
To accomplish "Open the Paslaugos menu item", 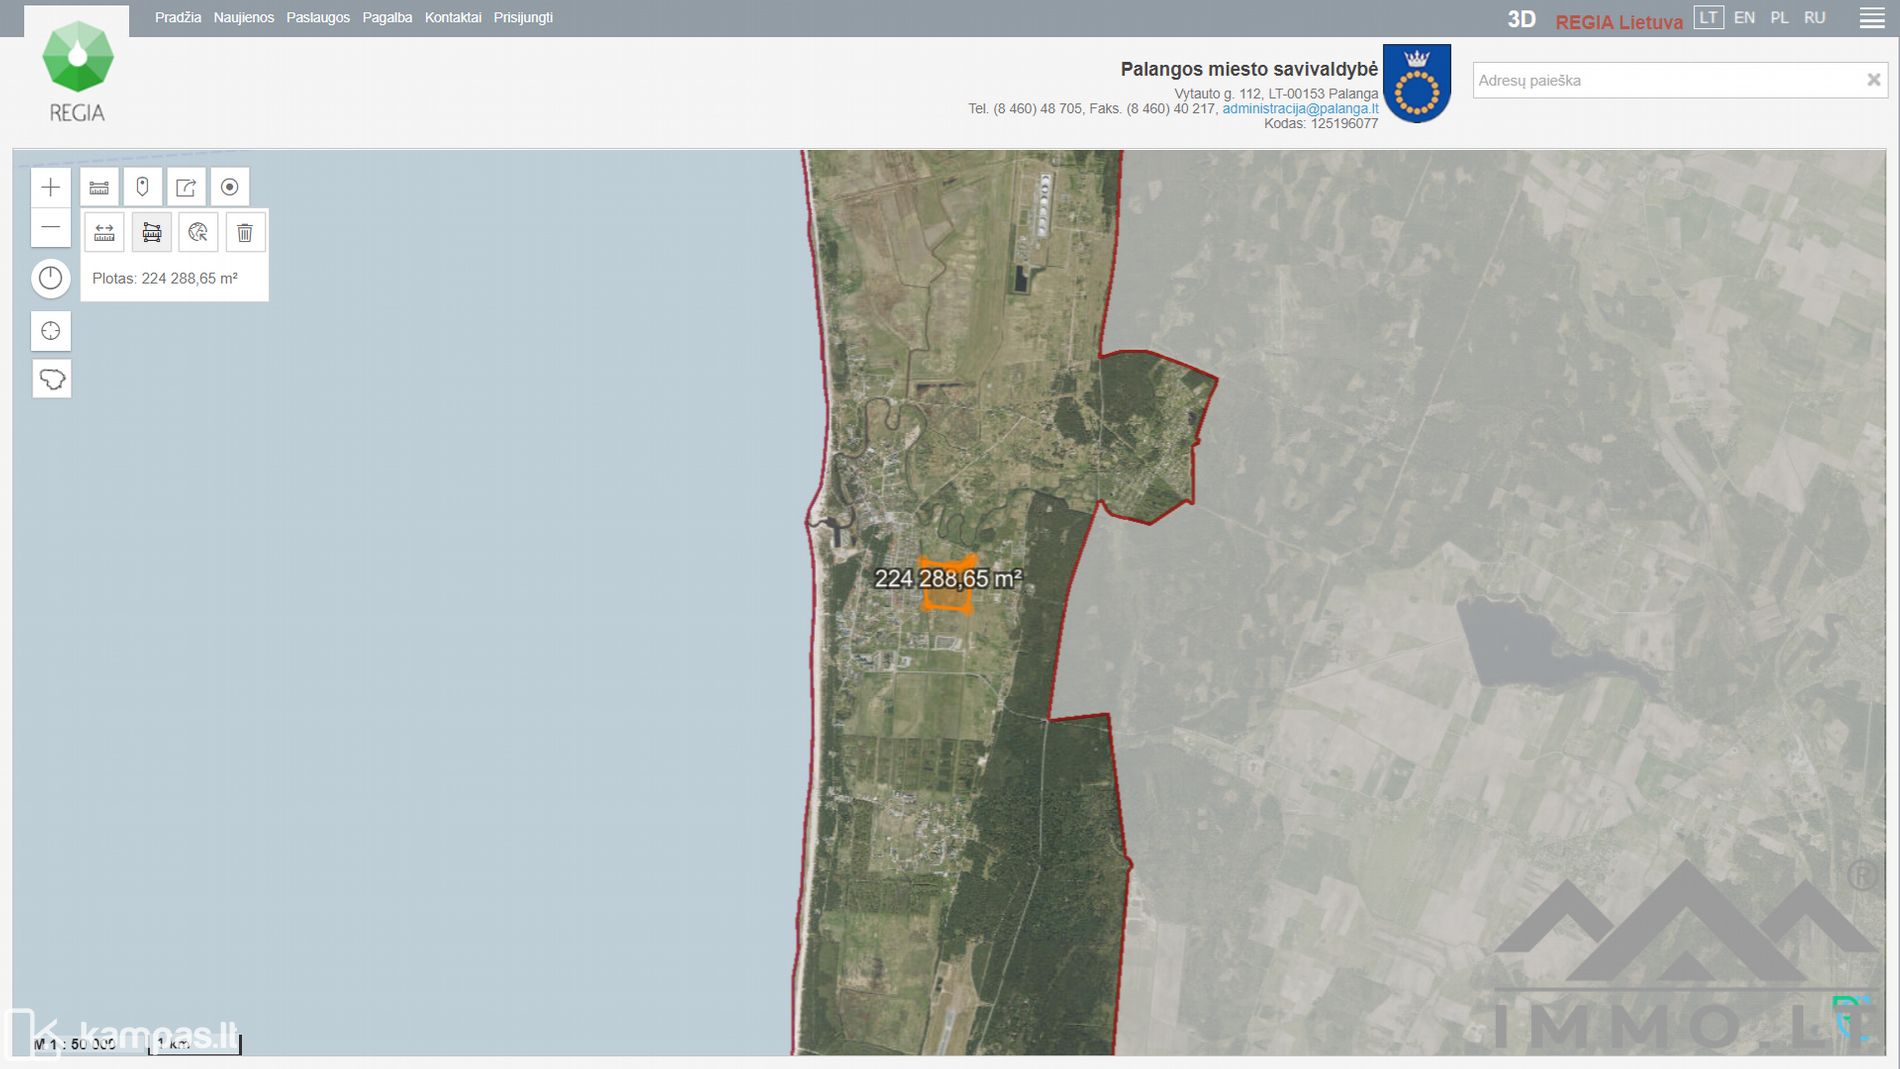I will click(x=318, y=18).
